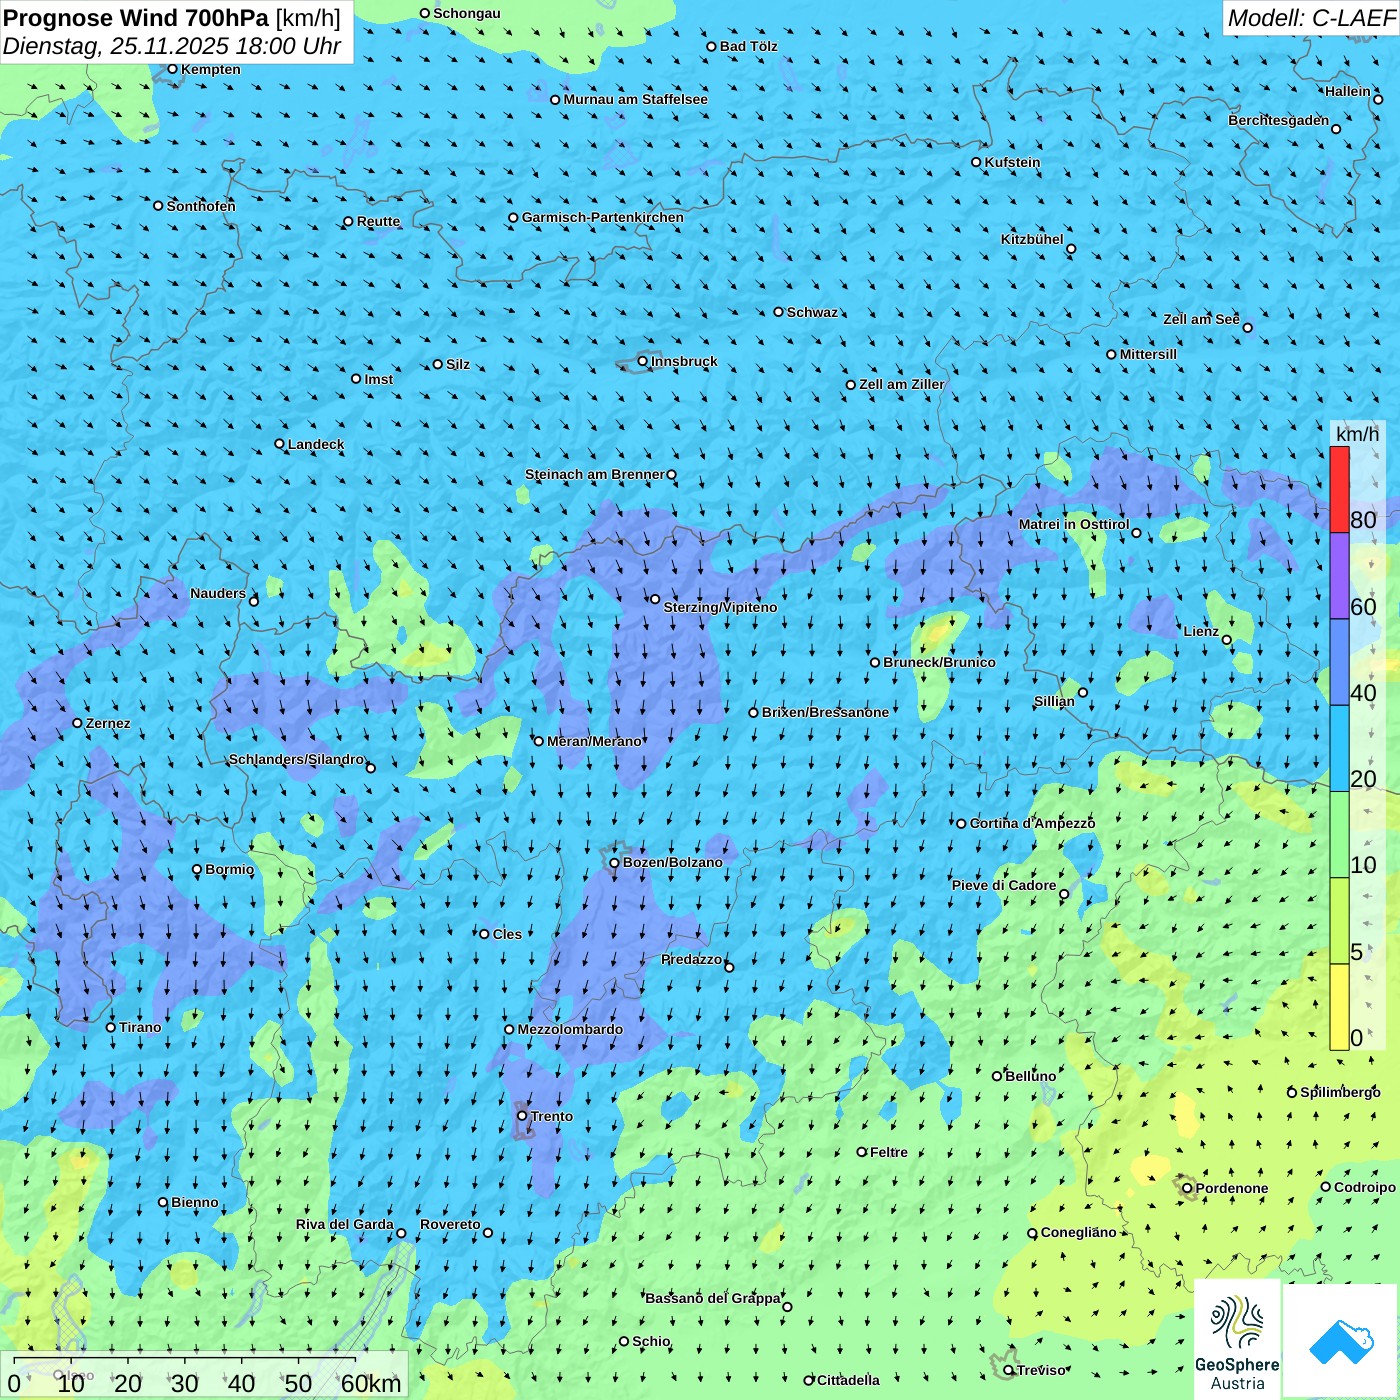Click the Pieve di Cadore label
Screen dimensions: 1400x1400
pyautogui.click(x=1004, y=885)
